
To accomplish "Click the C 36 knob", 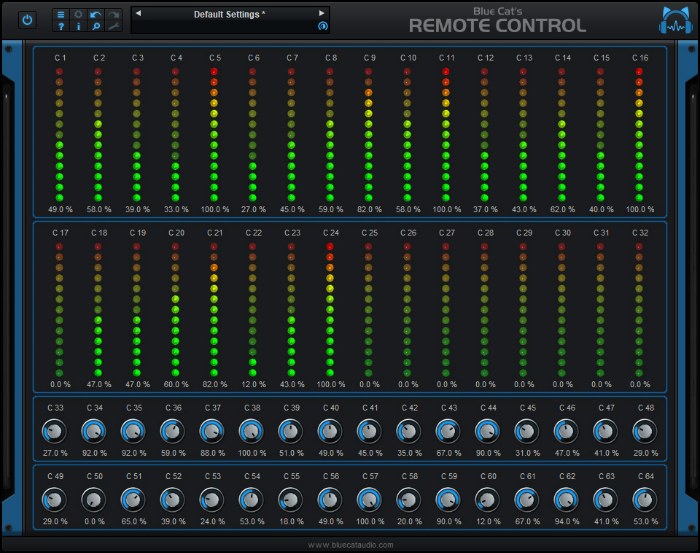I will coord(172,431).
